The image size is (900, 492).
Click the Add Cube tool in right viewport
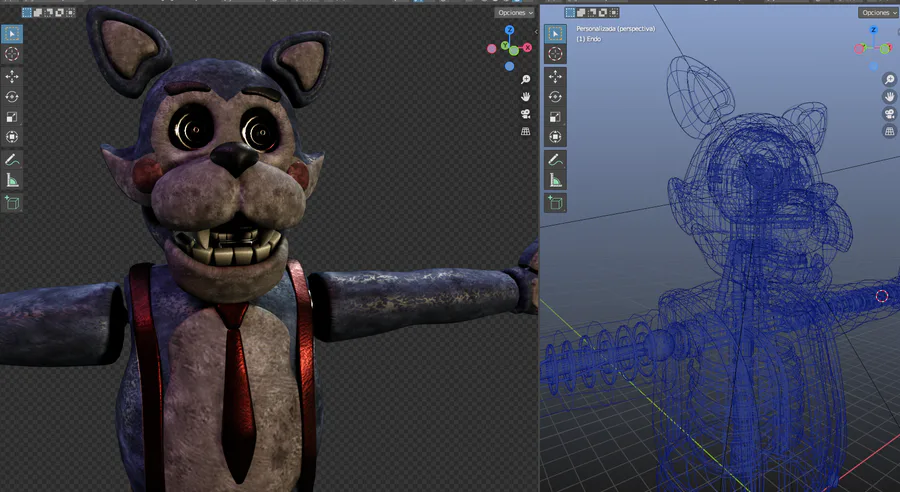(555, 203)
